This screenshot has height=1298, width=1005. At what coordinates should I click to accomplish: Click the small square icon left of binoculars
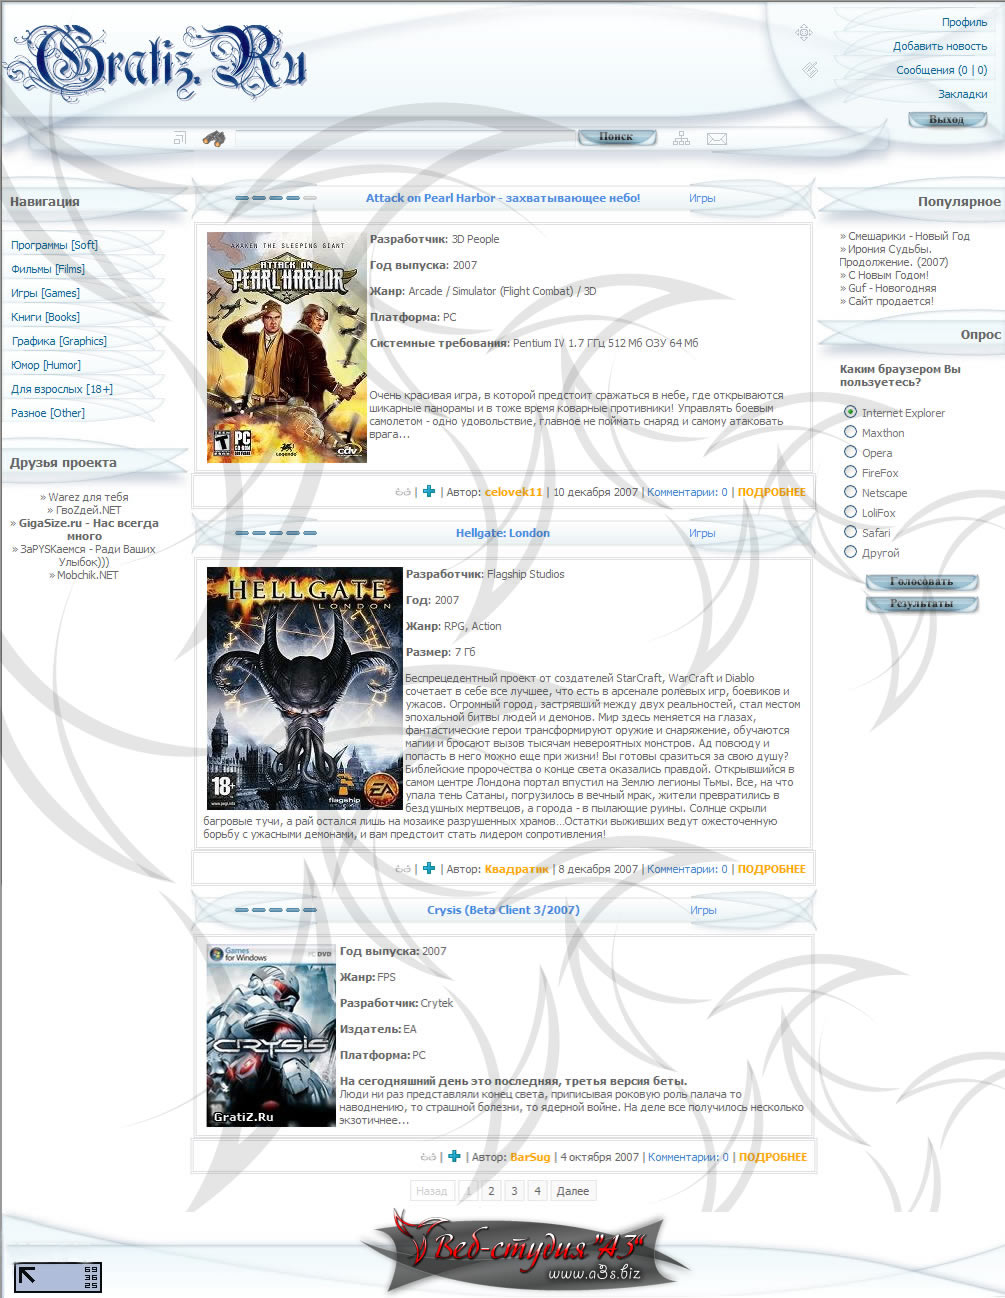coord(180,138)
